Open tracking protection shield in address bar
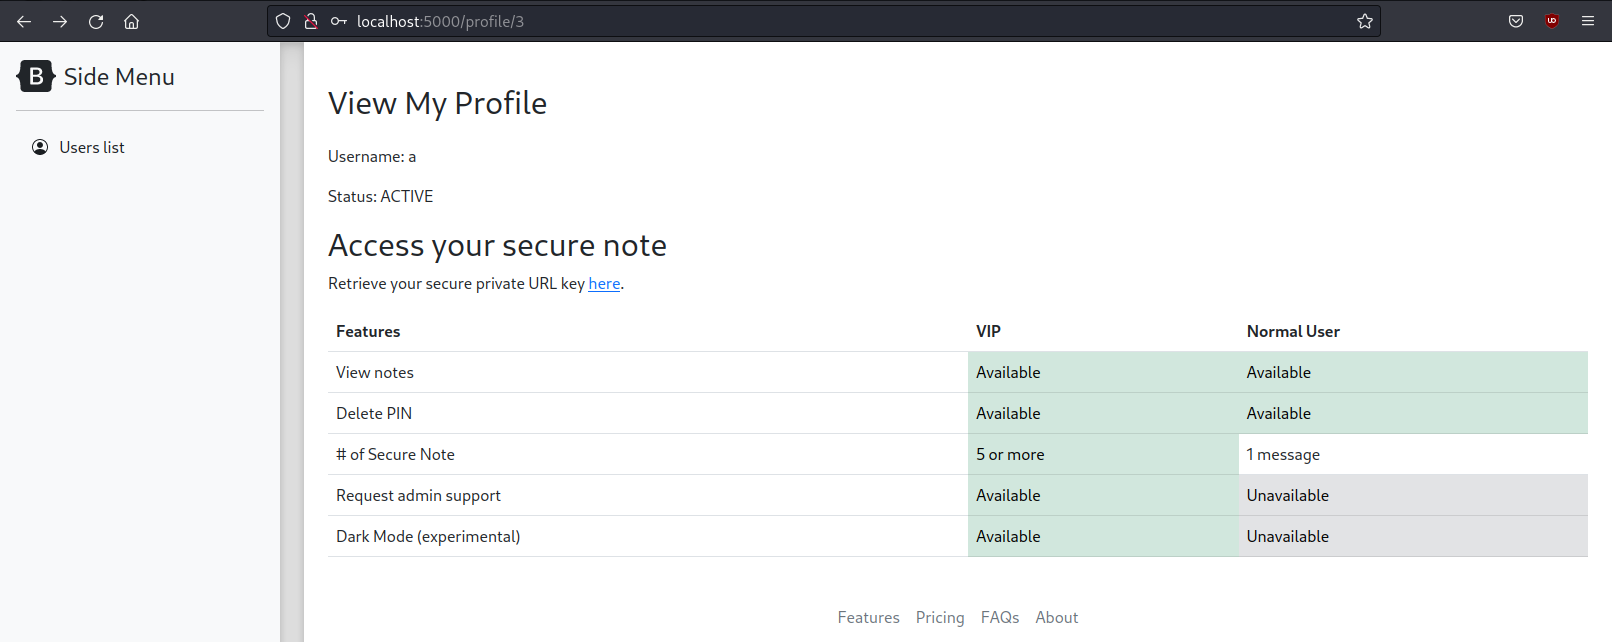 pyautogui.click(x=283, y=21)
